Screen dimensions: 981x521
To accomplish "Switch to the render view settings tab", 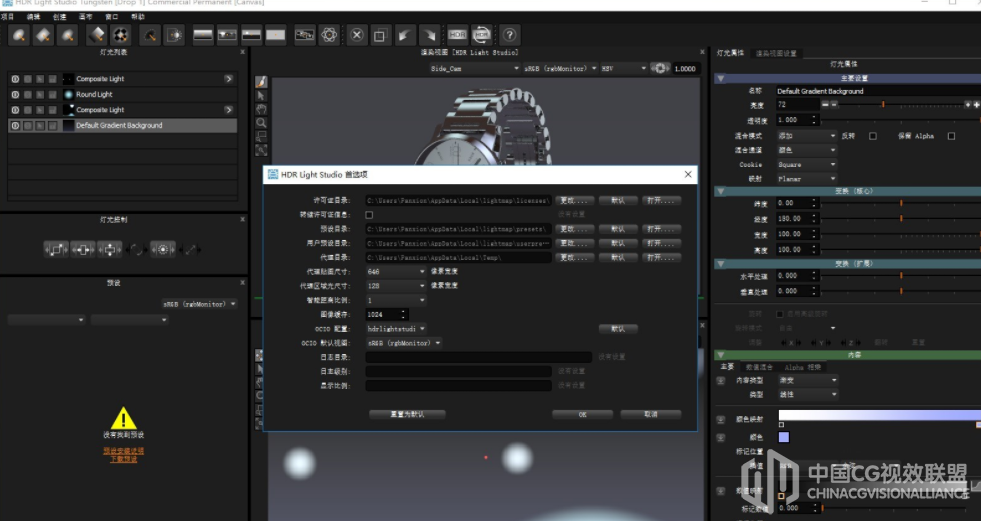I will [776, 54].
